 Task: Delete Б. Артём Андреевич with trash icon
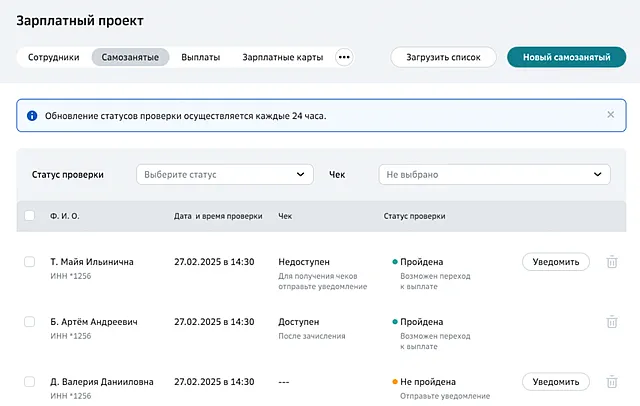click(x=611, y=322)
